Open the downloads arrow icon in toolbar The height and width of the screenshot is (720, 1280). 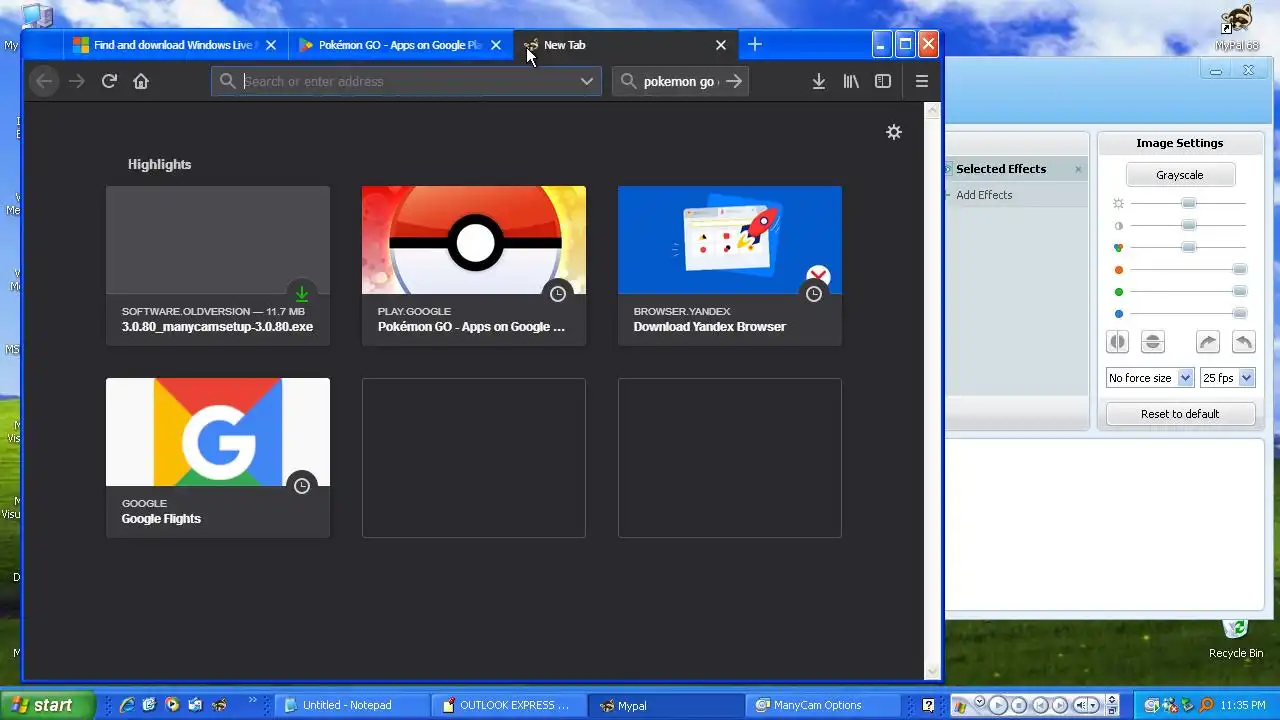click(x=818, y=81)
